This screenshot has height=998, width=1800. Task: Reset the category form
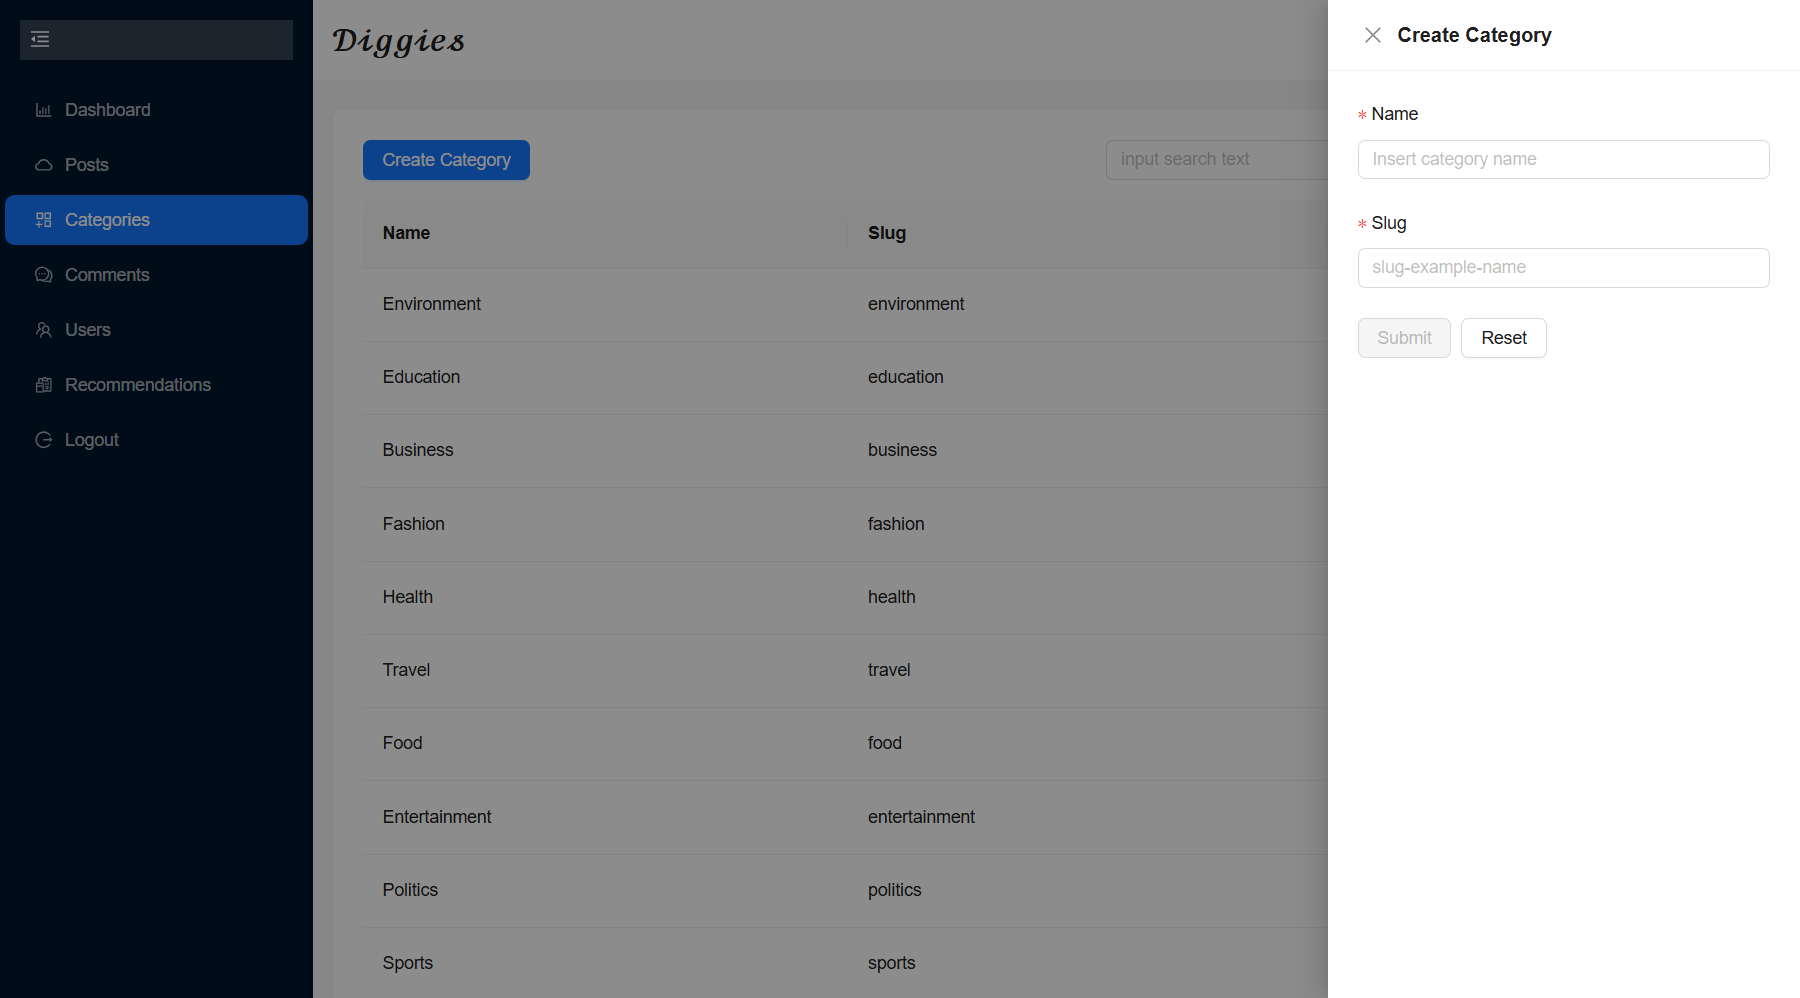(1503, 338)
